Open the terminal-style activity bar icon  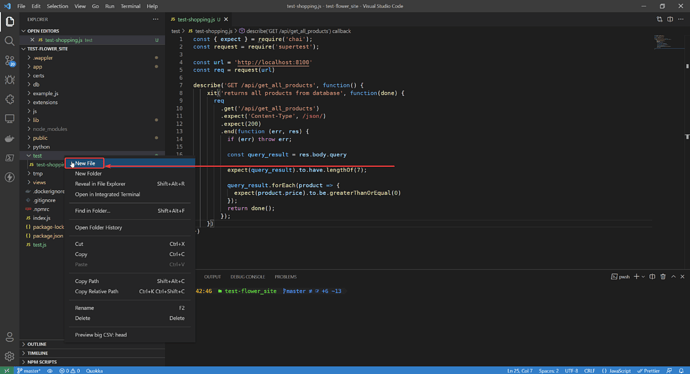pyautogui.click(x=10, y=158)
